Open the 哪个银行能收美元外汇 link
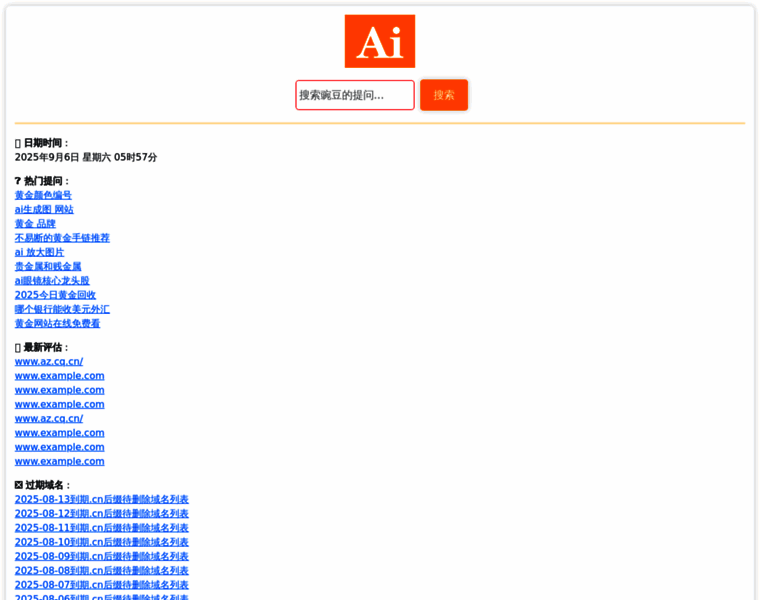Image resolution: width=760 pixels, height=600 pixels. pos(62,309)
